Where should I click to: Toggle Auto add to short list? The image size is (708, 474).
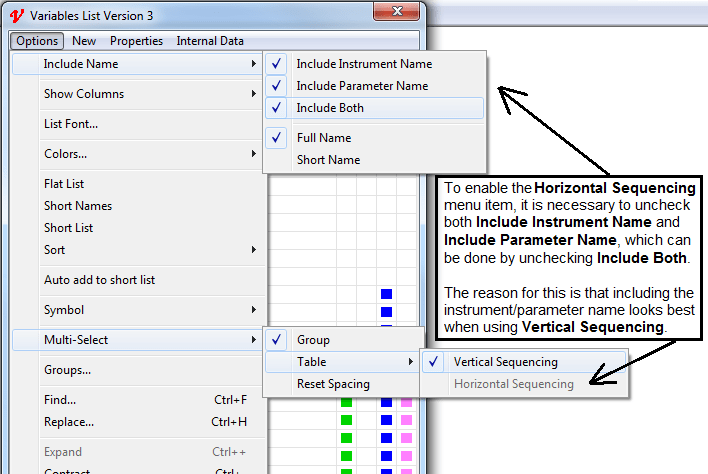[x=137, y=280]
